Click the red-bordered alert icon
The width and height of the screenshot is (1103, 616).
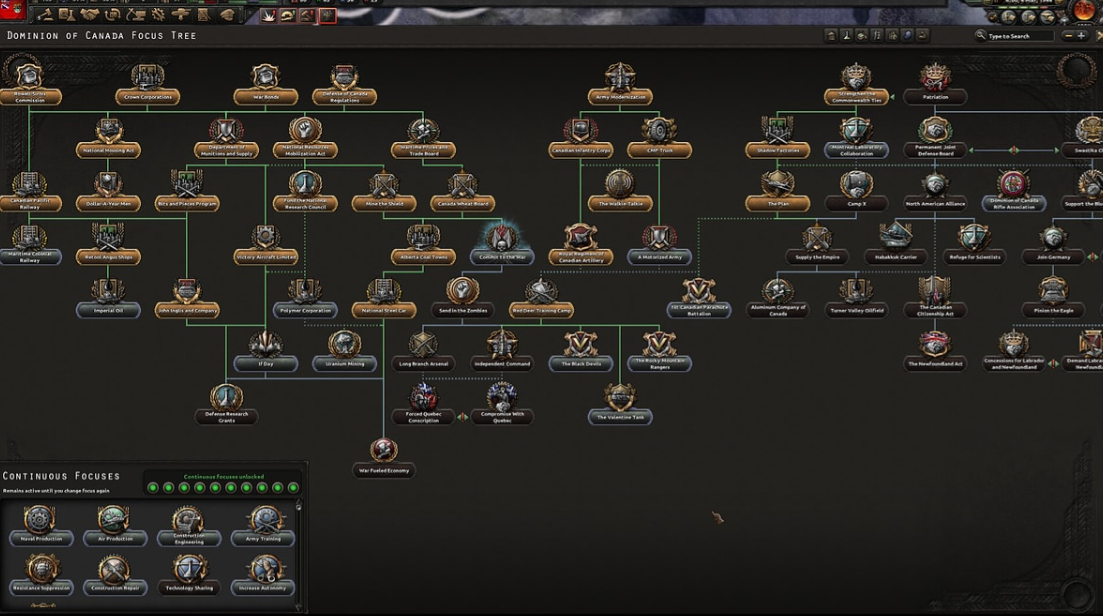[328, 15]
